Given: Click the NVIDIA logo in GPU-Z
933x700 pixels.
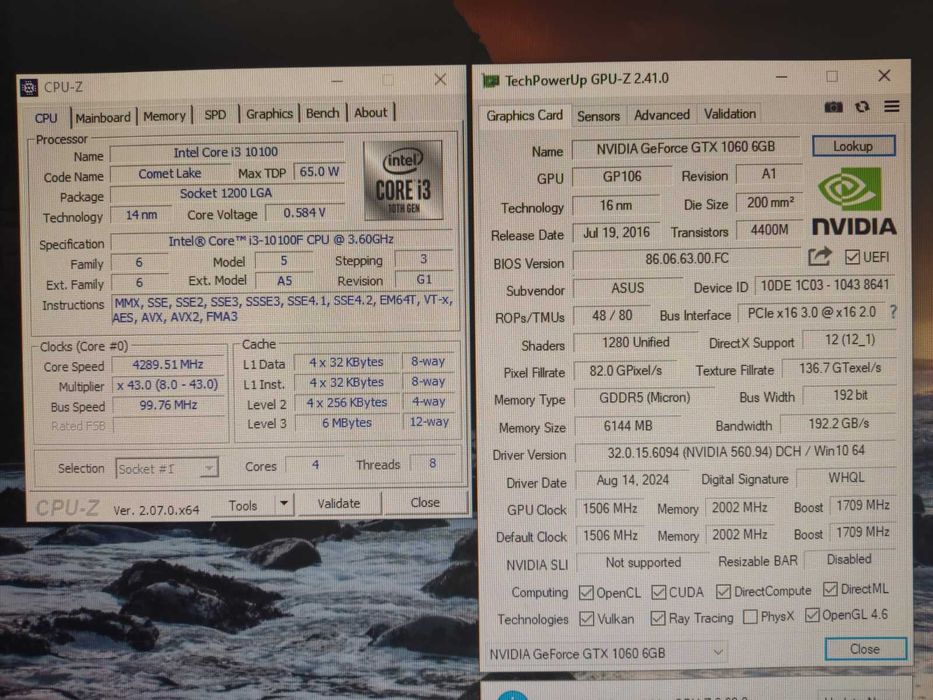Looking at the screenshot, I should 854,201.
